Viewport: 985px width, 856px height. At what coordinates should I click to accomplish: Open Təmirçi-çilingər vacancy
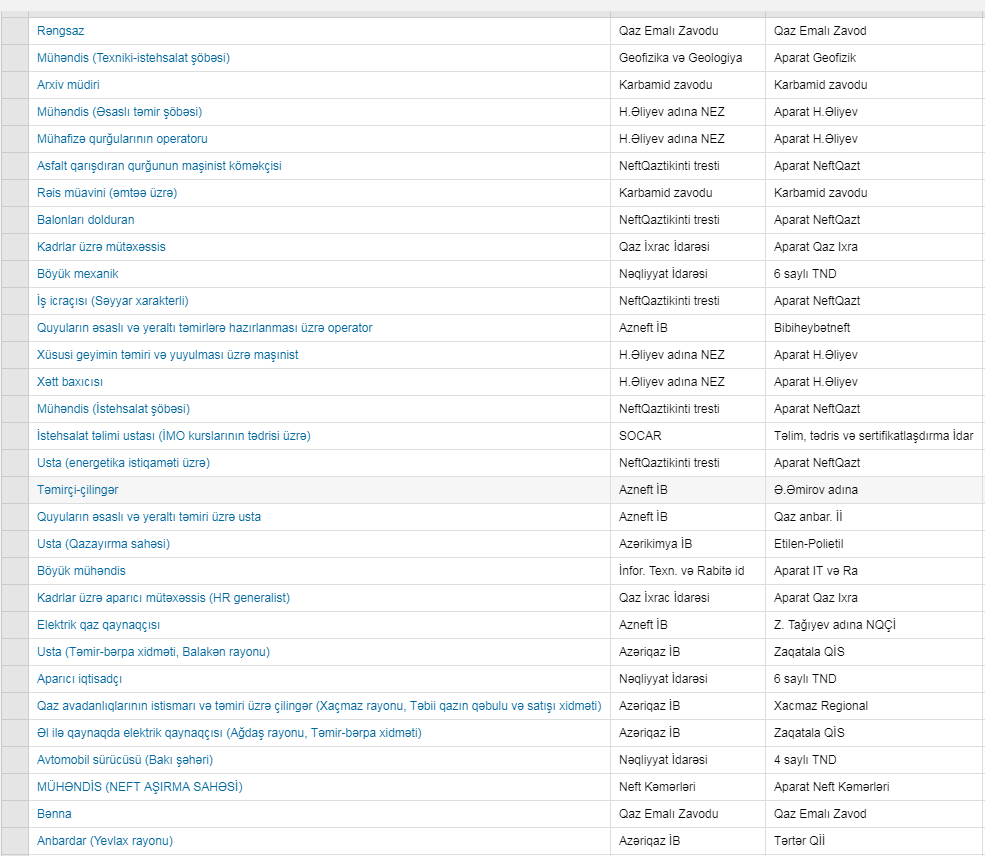[x=77, y=490]
